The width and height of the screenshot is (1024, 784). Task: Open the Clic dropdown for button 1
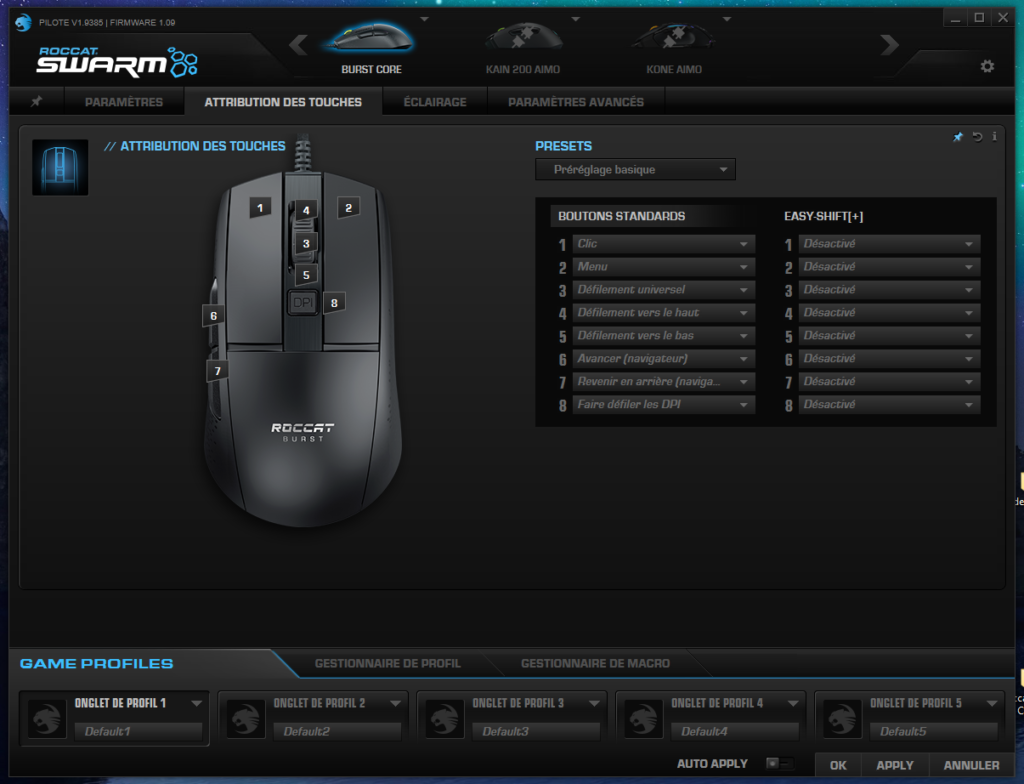pos(664,244)
